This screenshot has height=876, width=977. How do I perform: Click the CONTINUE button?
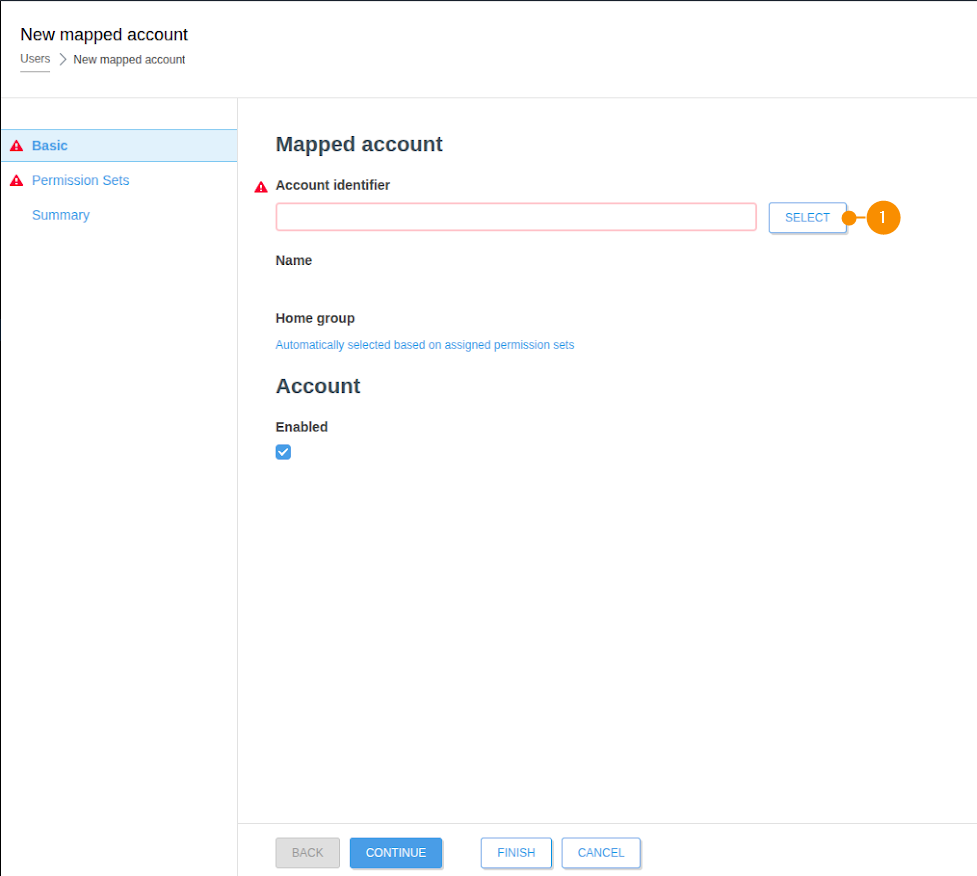(x=396, y=853)
